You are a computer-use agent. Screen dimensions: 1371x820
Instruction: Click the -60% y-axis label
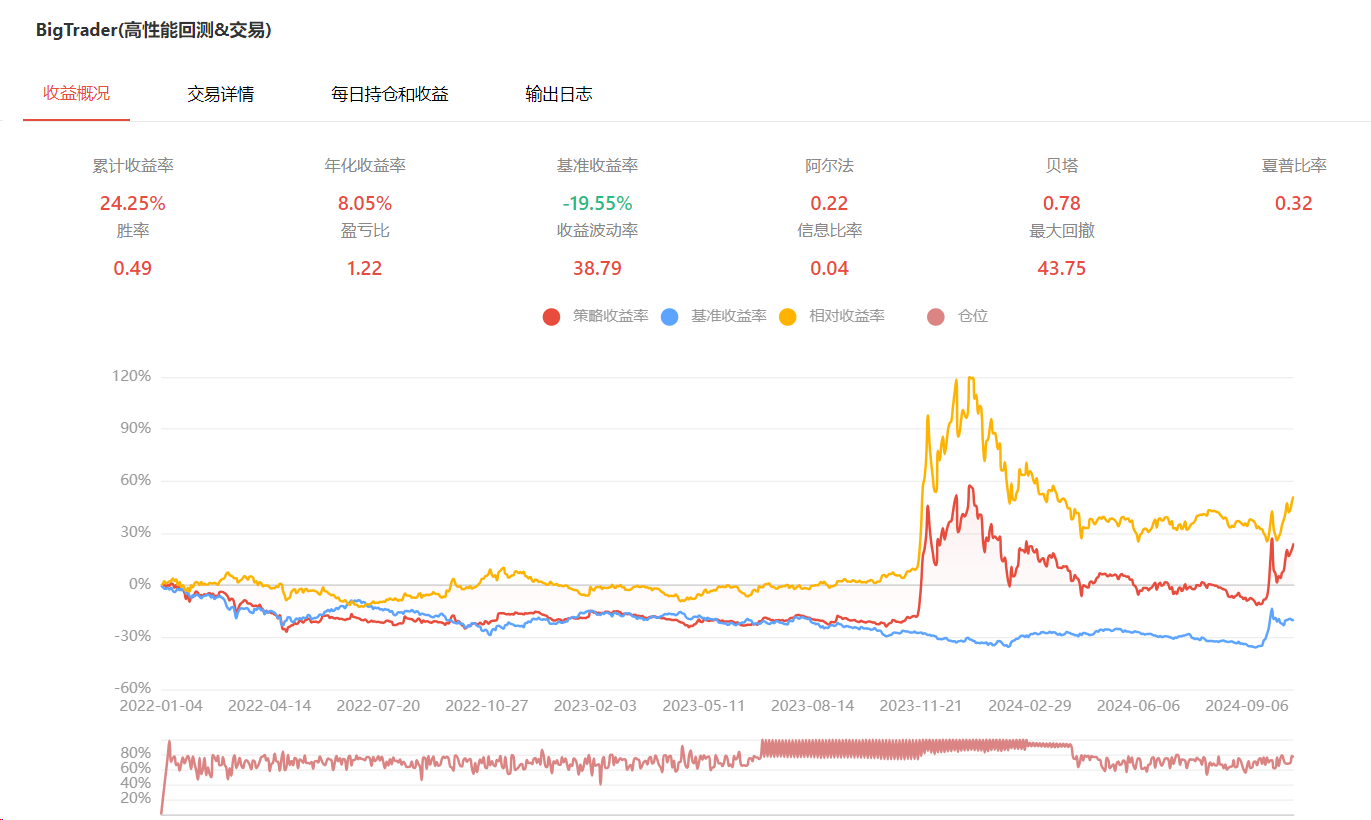pyautogui.click(x=133, y=688)
